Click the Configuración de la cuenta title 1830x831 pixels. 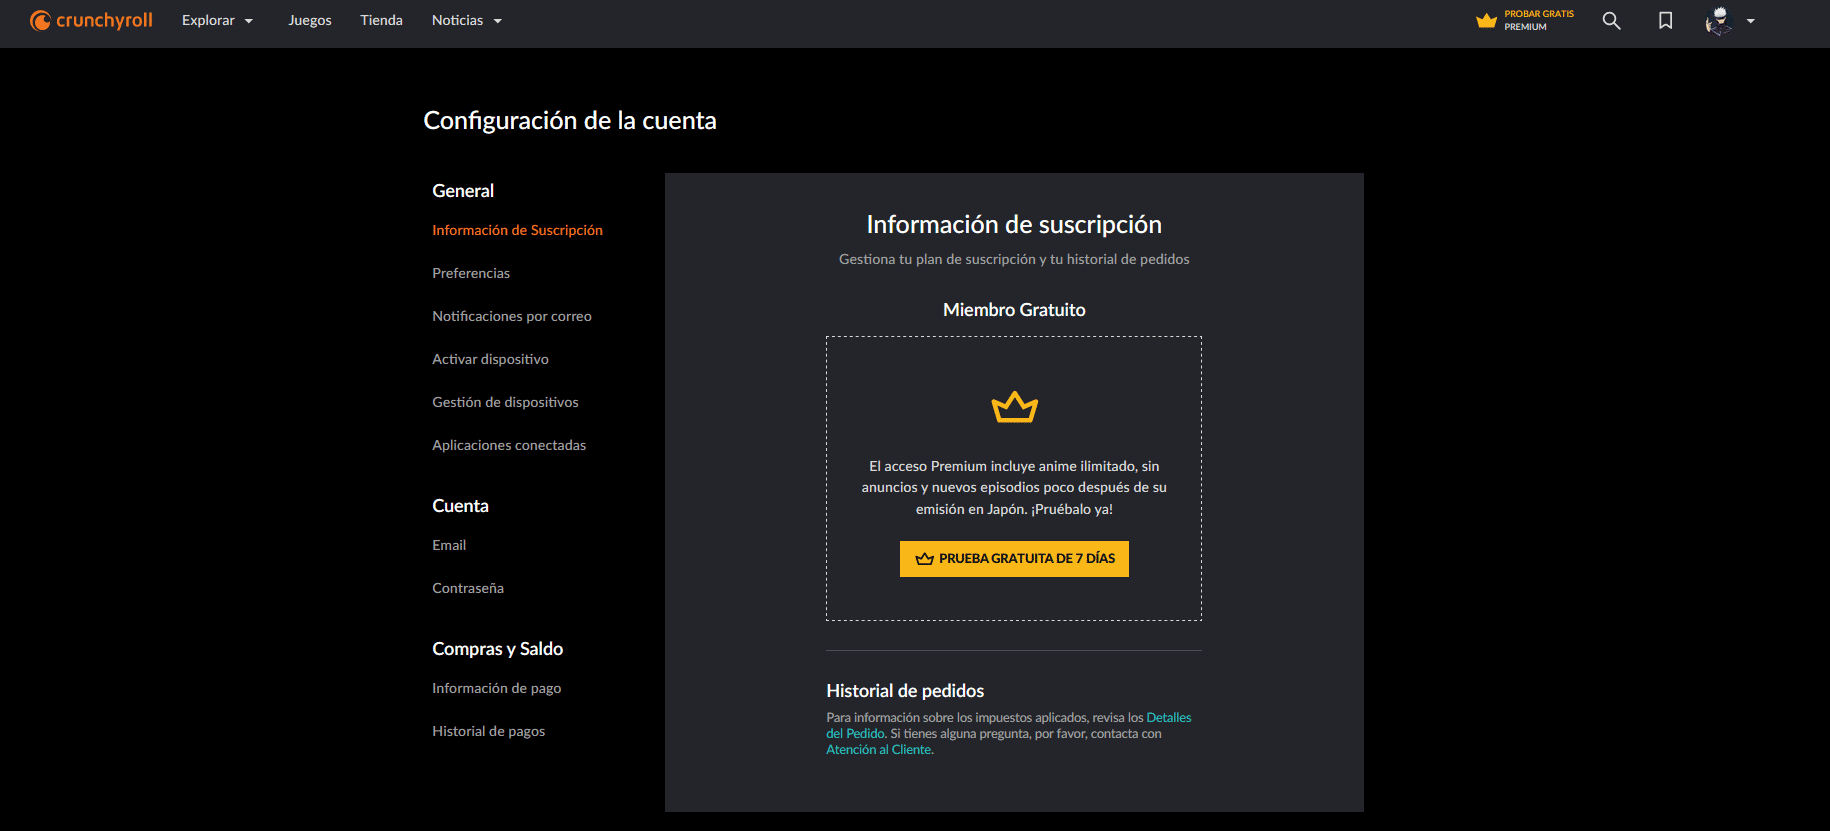(570, 120)
